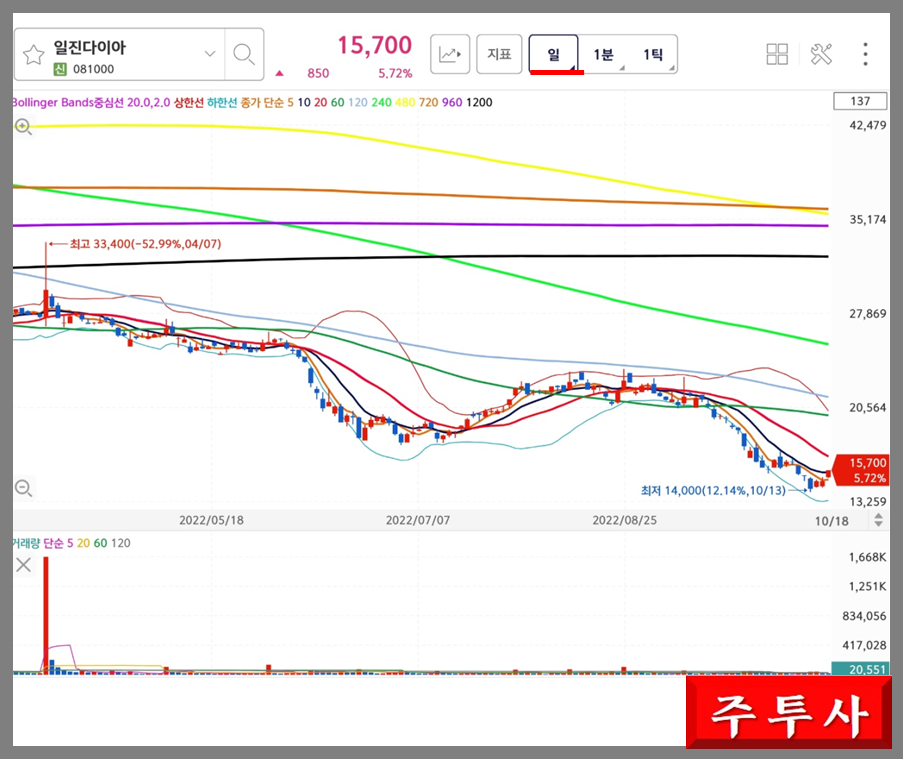Viewport: 903px width, 759px height.
Task: Click the 5.72% change rate in header
Action: pos(395,74)
